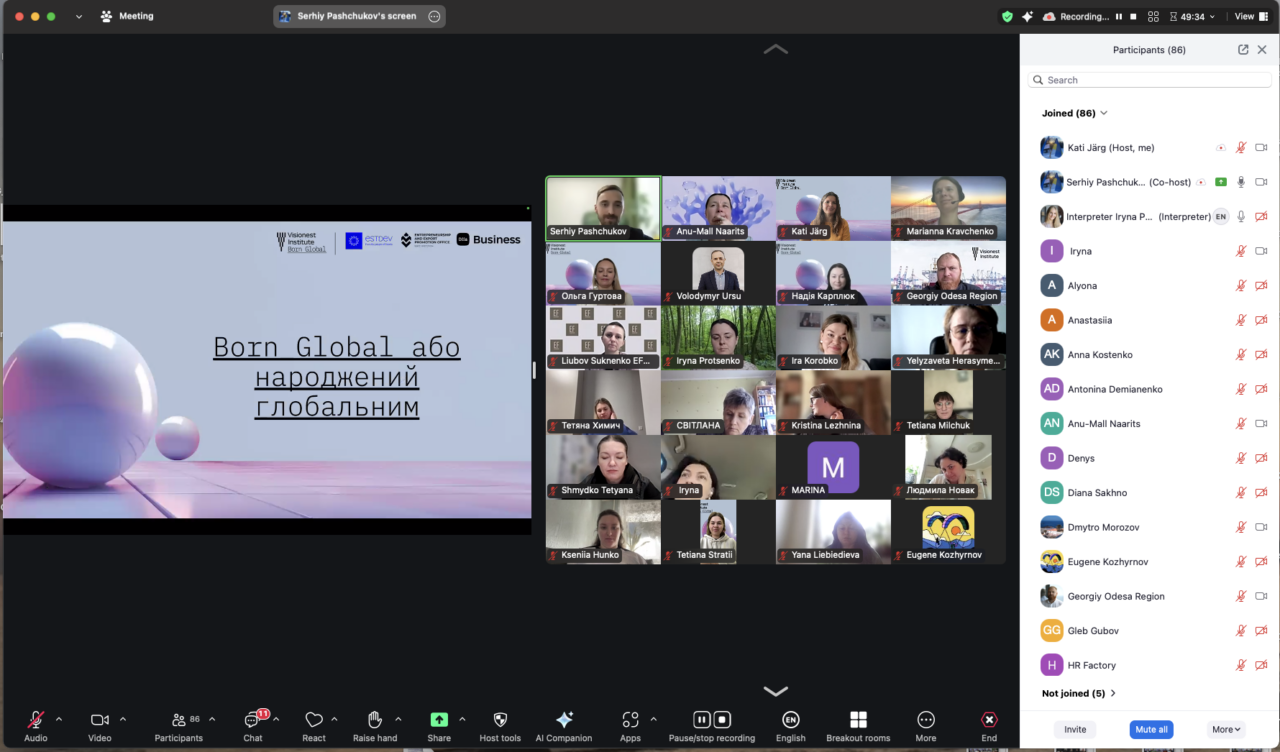Select Serhiy Pashchukov's video tile
The width and height of the screenshot is (1280, 752).
click(603, 208)
